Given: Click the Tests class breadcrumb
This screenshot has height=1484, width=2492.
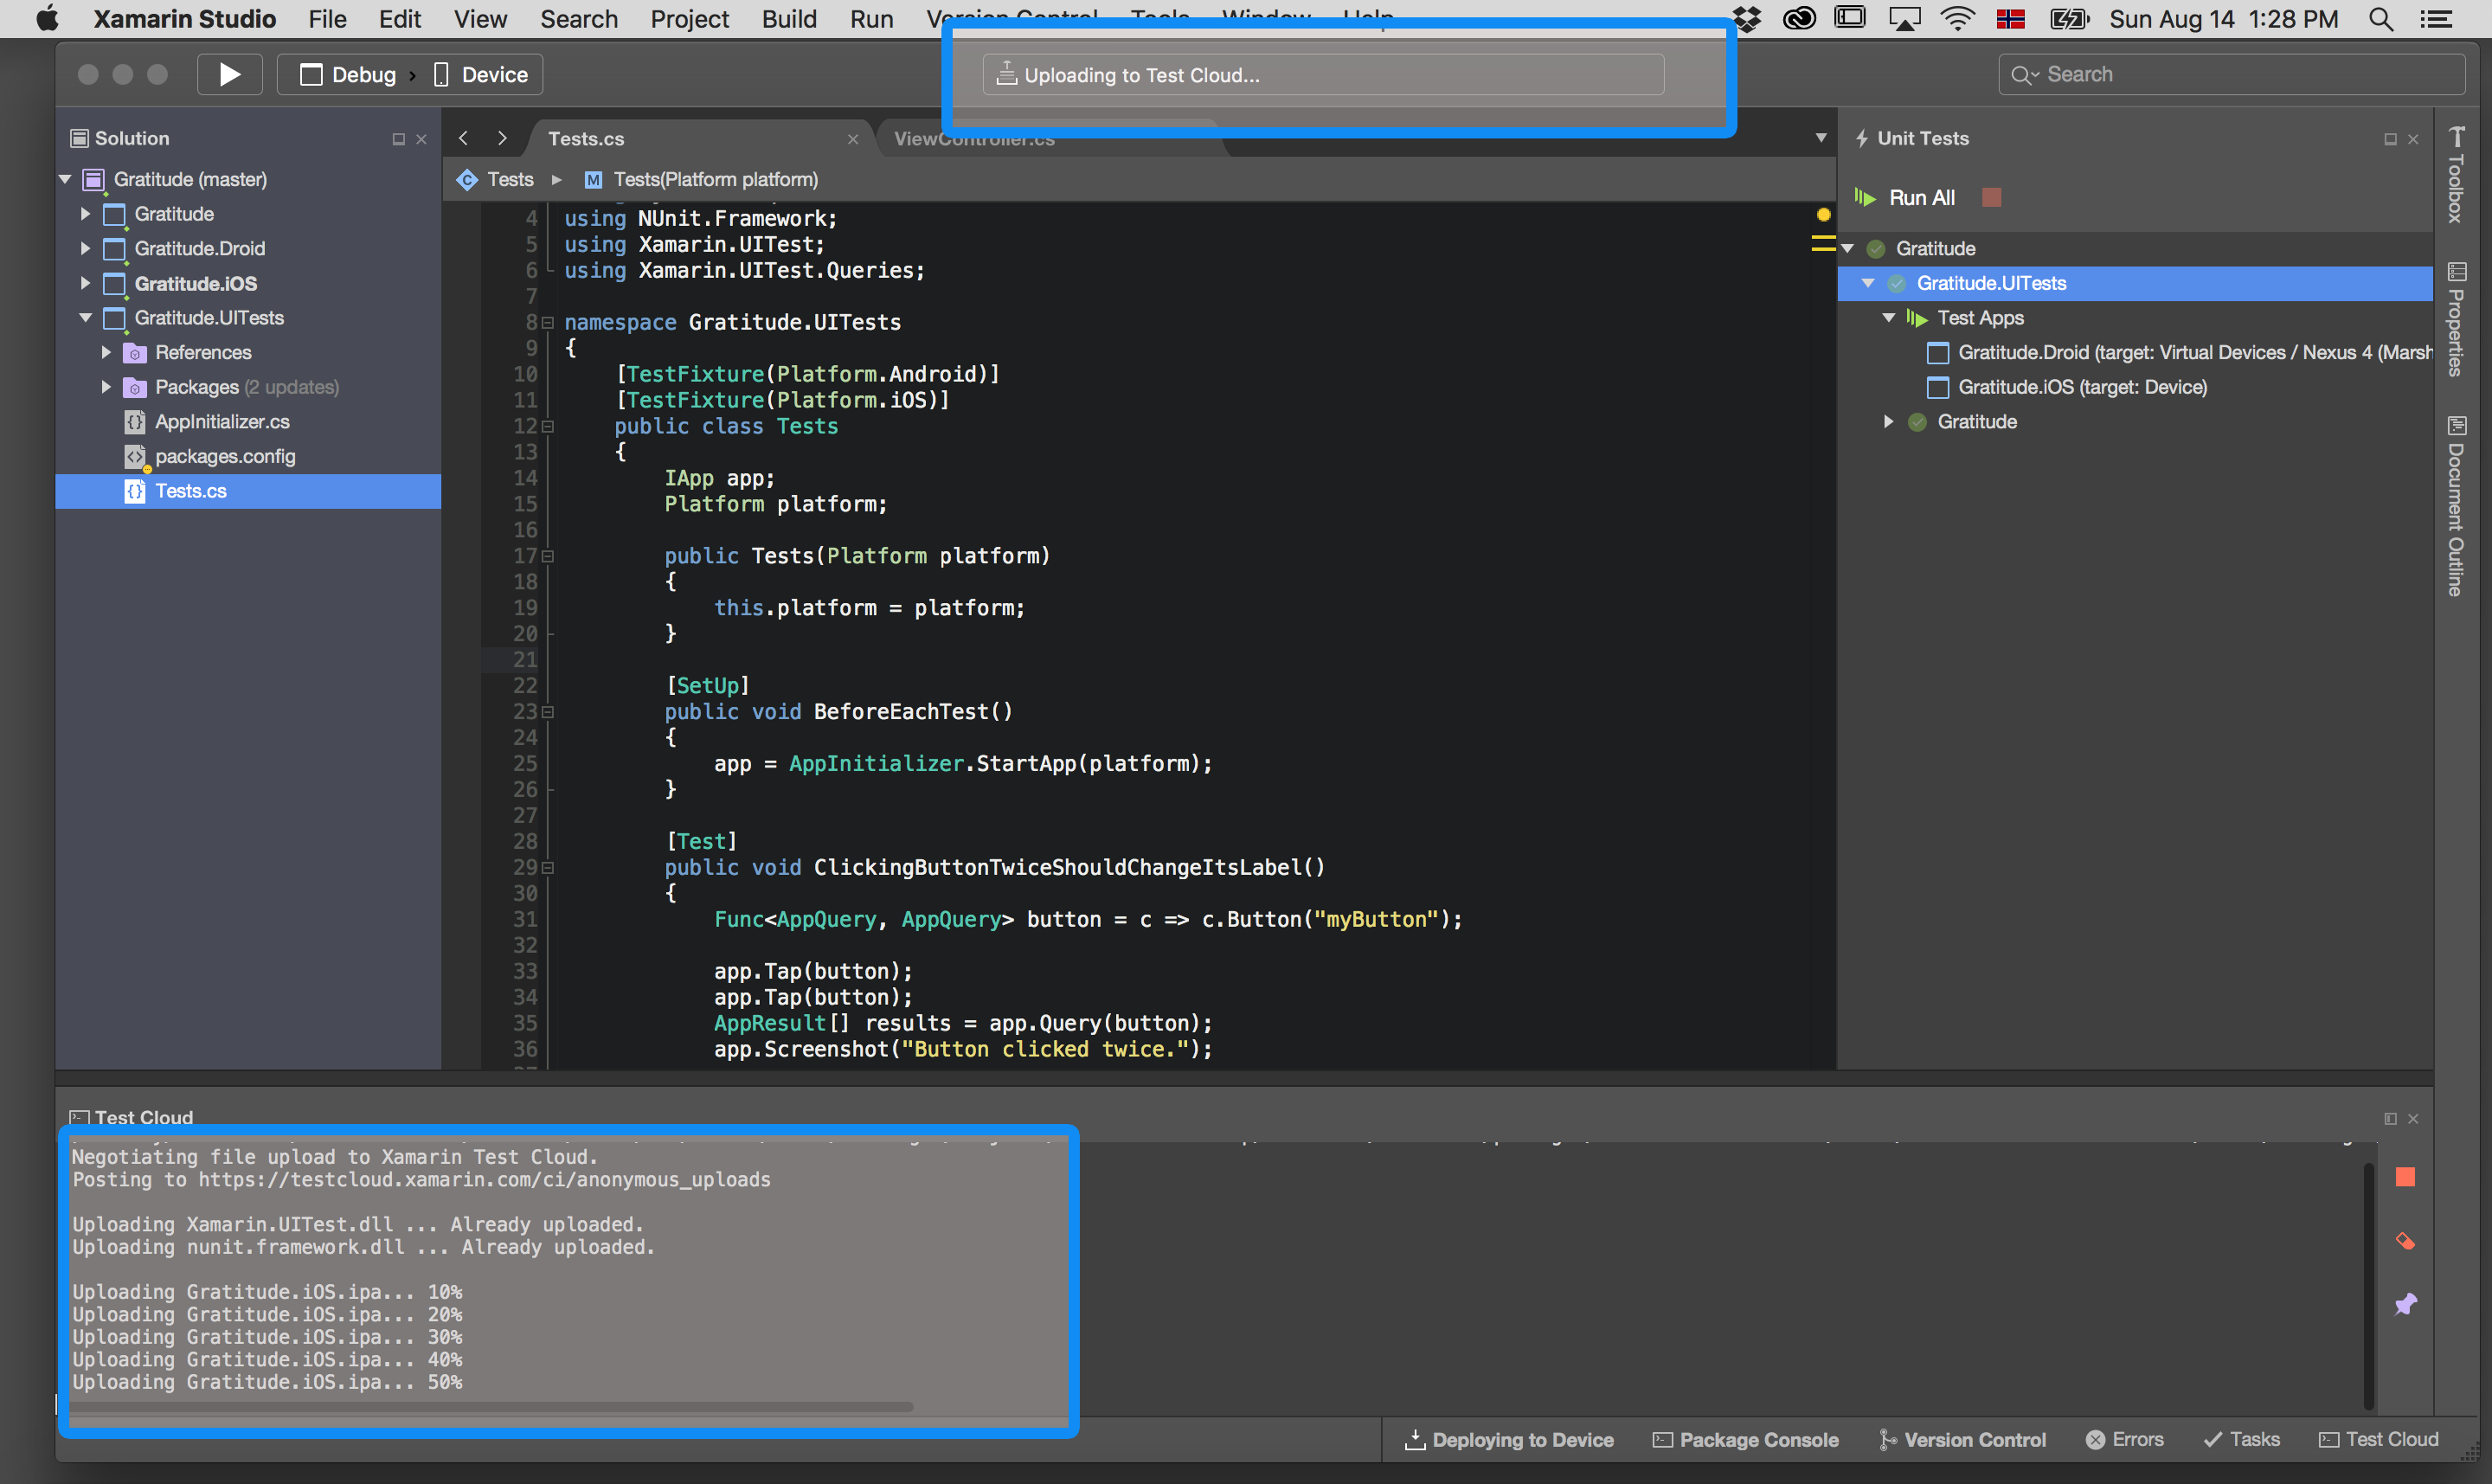Looking at the screenshot, I should coord(496,180).
